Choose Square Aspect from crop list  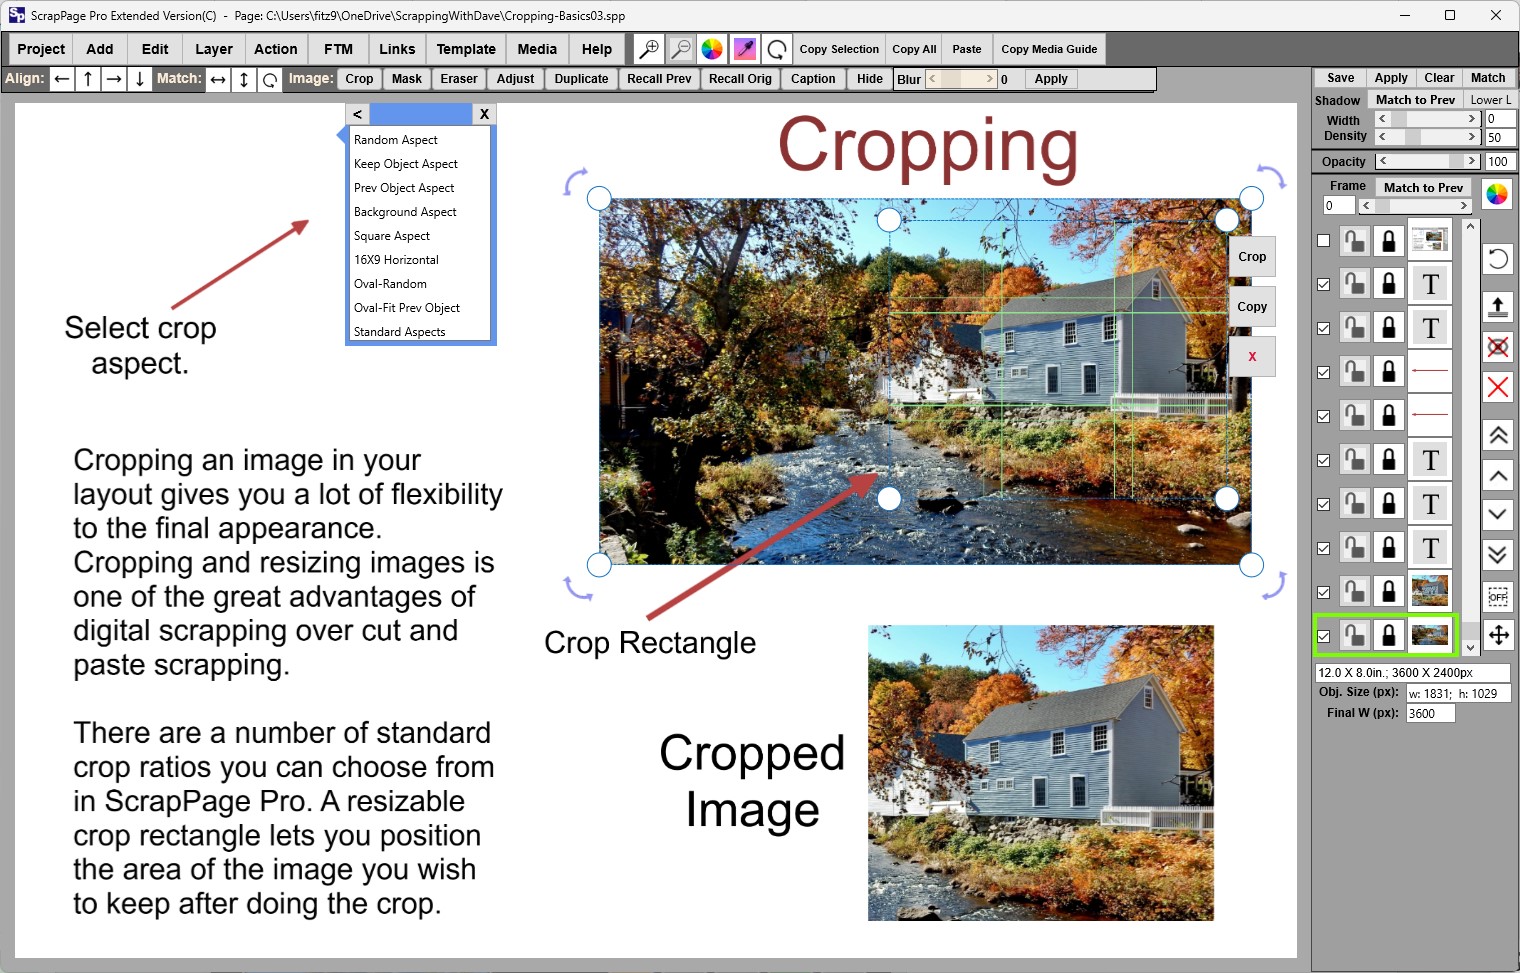(392, 236)
